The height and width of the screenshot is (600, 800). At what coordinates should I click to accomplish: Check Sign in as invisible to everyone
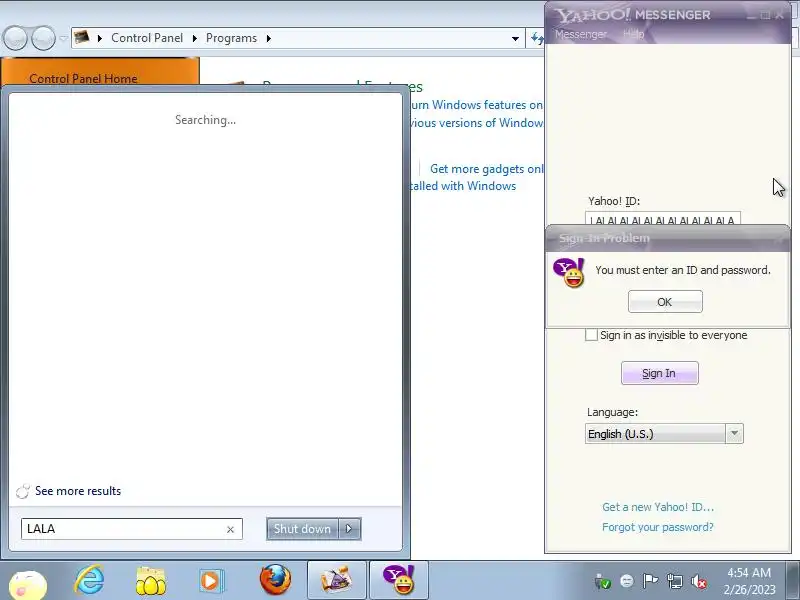(x=591, y=335)
